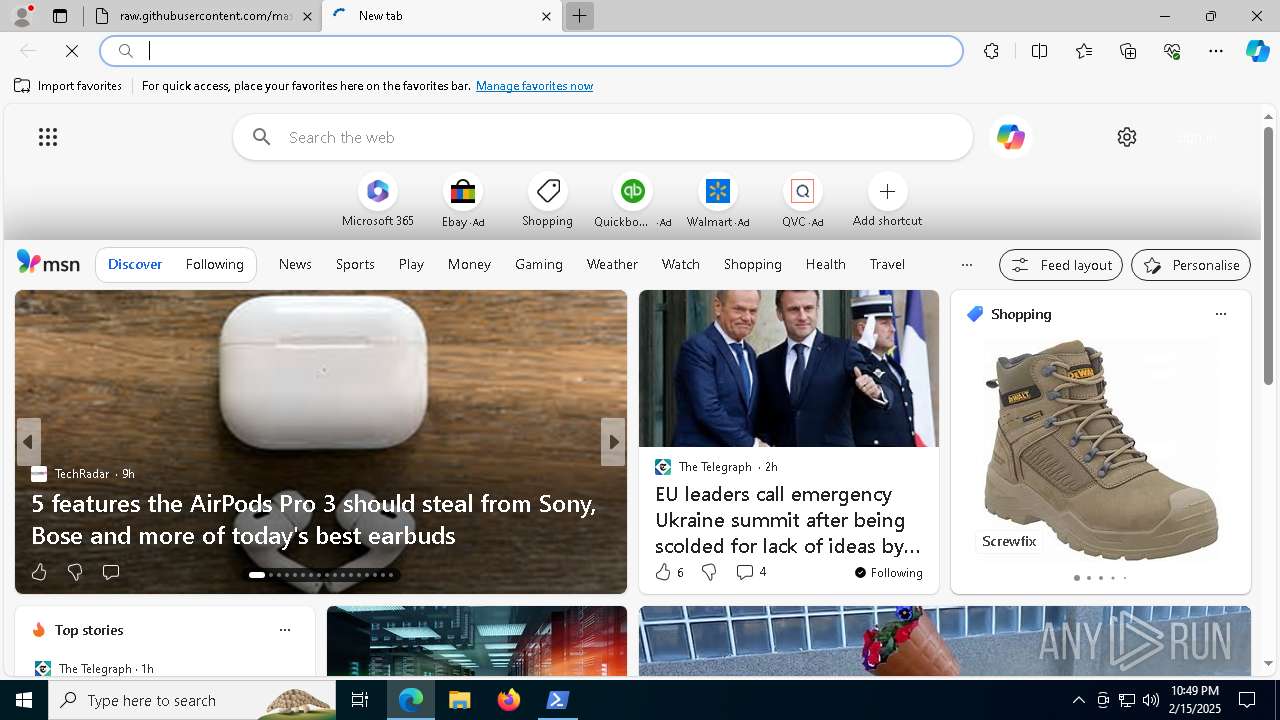Open the Gaming category
This screenshot has width=1280, height=720.
coord(539,264)
